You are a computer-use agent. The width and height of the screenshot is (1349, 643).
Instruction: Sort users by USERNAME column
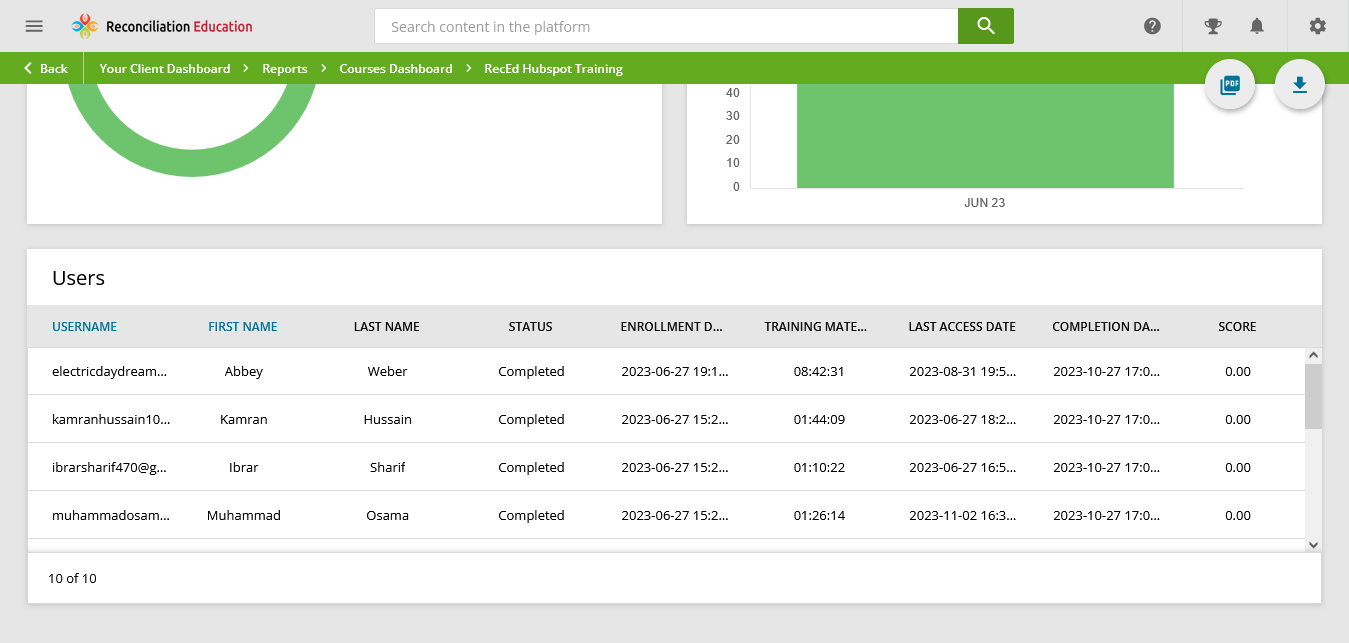point(84,326)
